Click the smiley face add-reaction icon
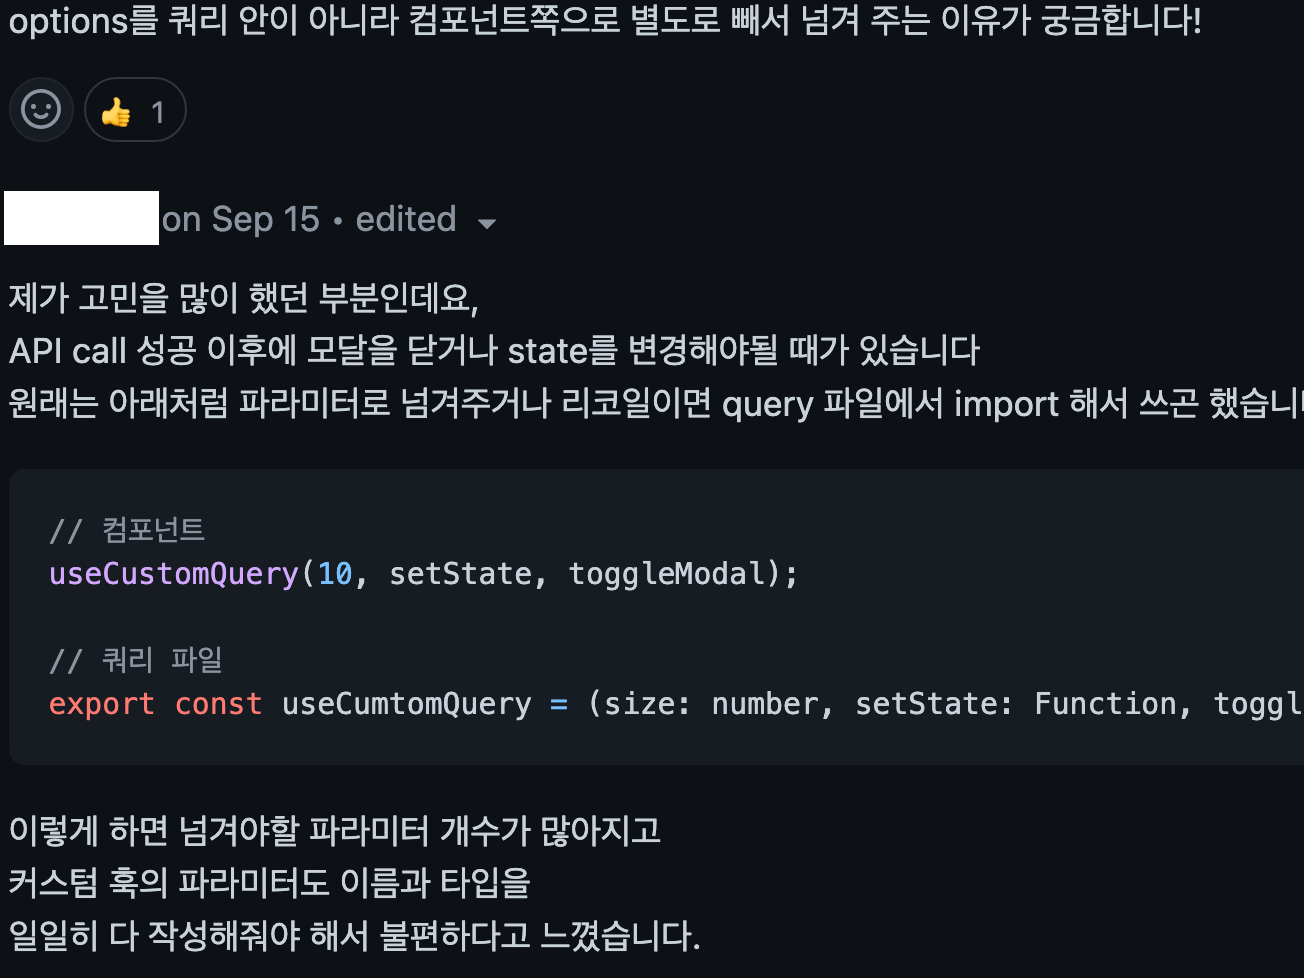The image size is (1304, 978). pos(41,109)
